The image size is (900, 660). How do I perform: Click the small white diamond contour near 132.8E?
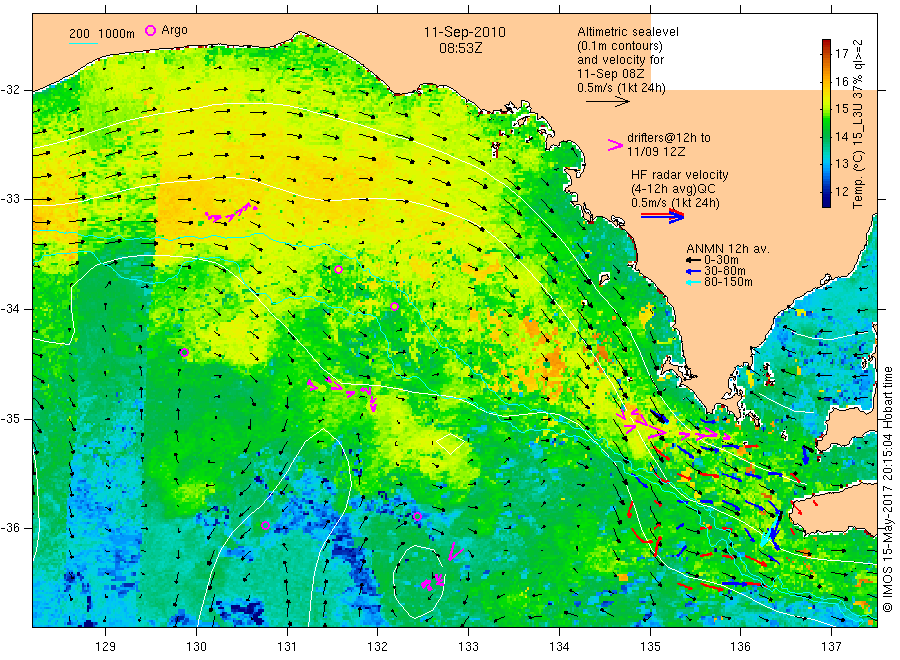[x=451, y=444]
